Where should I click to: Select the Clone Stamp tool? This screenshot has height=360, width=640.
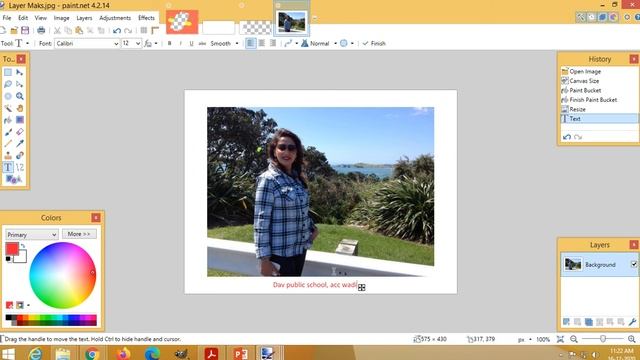tap(8, 156)
